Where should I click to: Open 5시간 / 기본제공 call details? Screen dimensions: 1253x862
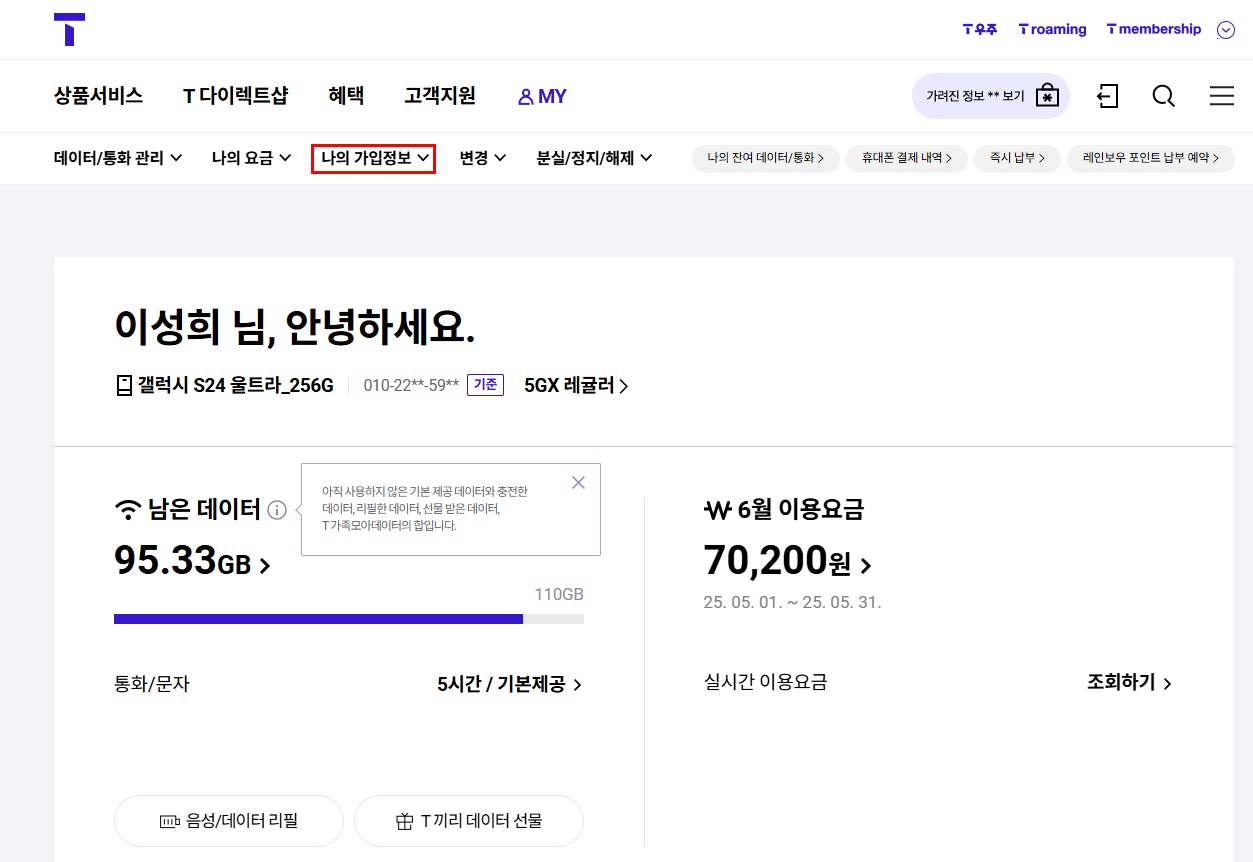(509, 685)
